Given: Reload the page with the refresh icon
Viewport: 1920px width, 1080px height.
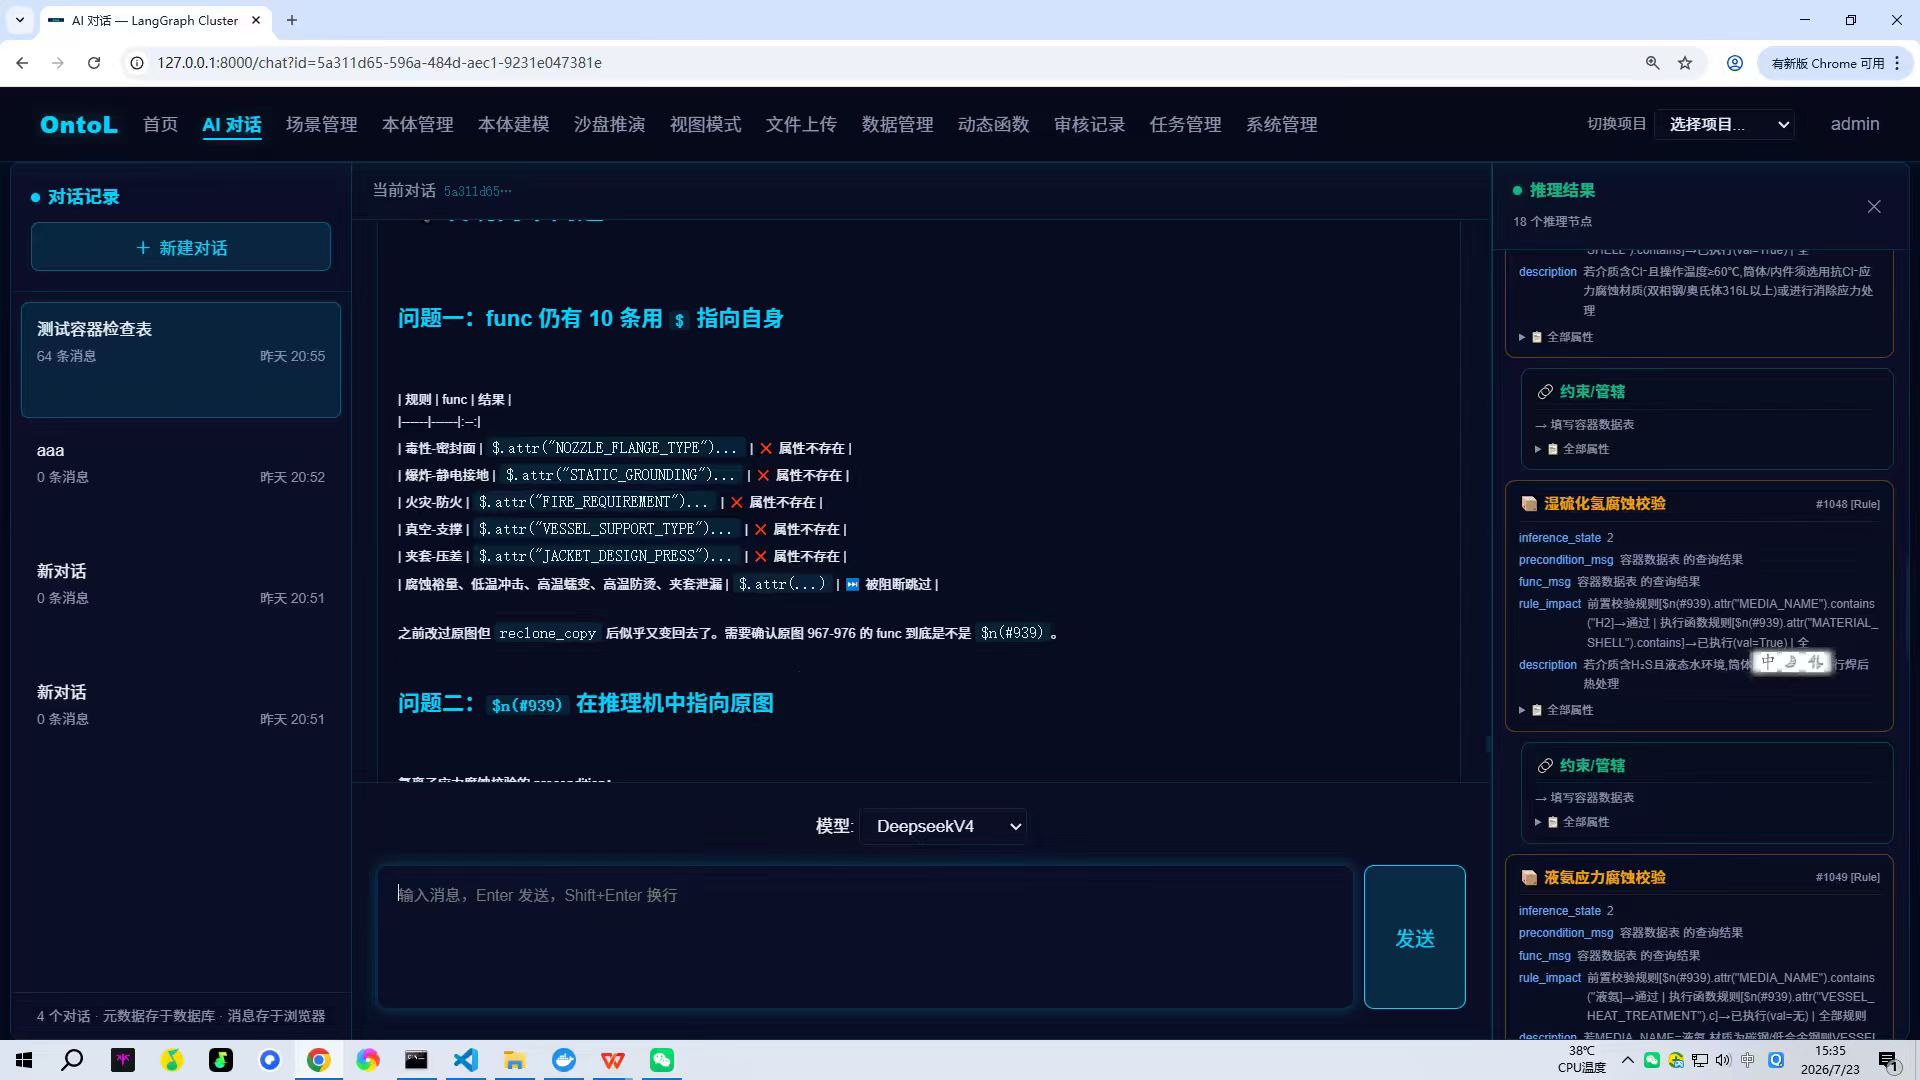Looking at the screenshot, I should coord(94,63).
